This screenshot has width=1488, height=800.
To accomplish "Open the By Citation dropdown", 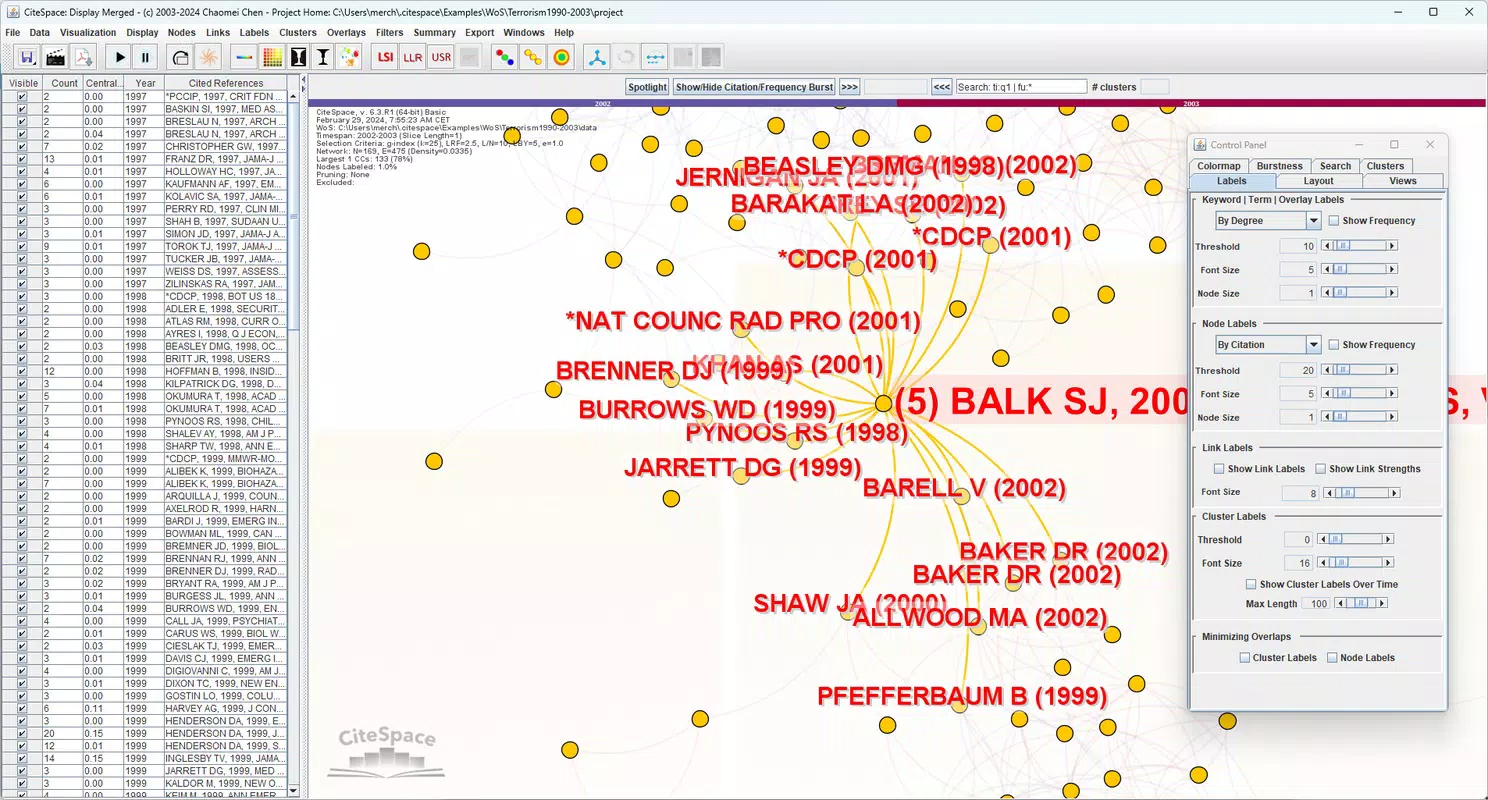I will coord(1268,345).
